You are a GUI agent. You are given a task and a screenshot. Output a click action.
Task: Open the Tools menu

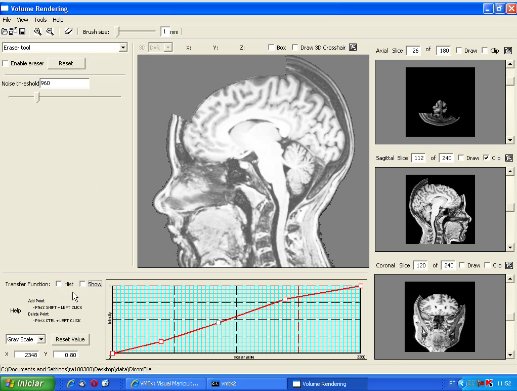tap(40, 20)
